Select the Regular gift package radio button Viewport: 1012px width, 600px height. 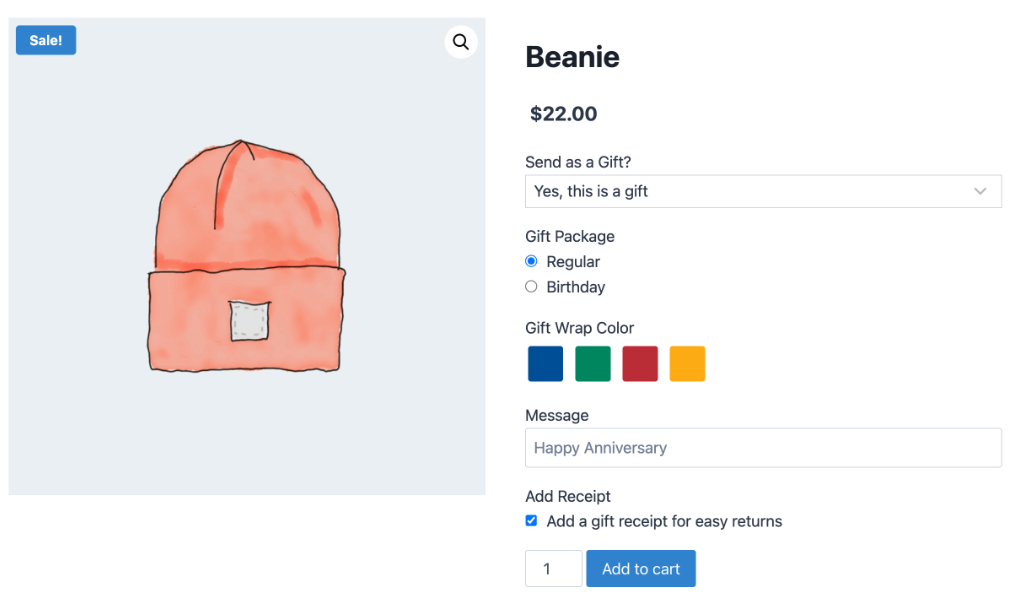tap(531, 261)
